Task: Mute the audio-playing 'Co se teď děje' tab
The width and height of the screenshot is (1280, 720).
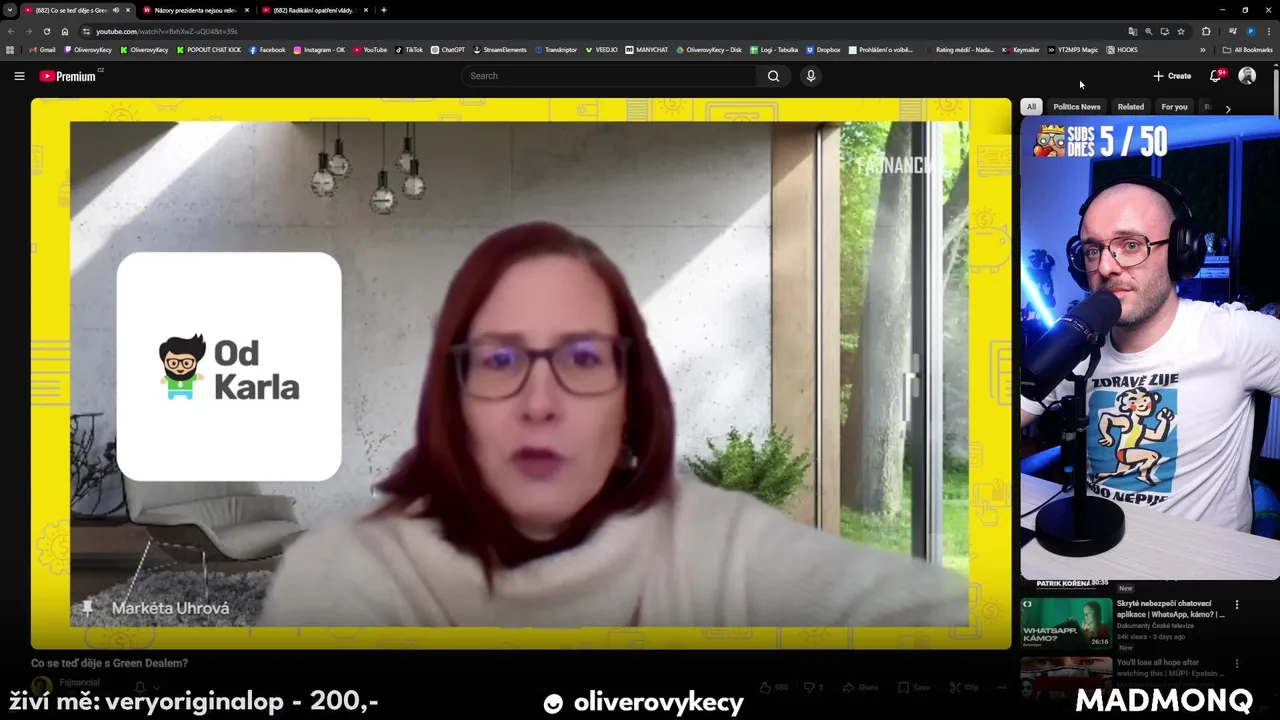Action: (116, 10)
